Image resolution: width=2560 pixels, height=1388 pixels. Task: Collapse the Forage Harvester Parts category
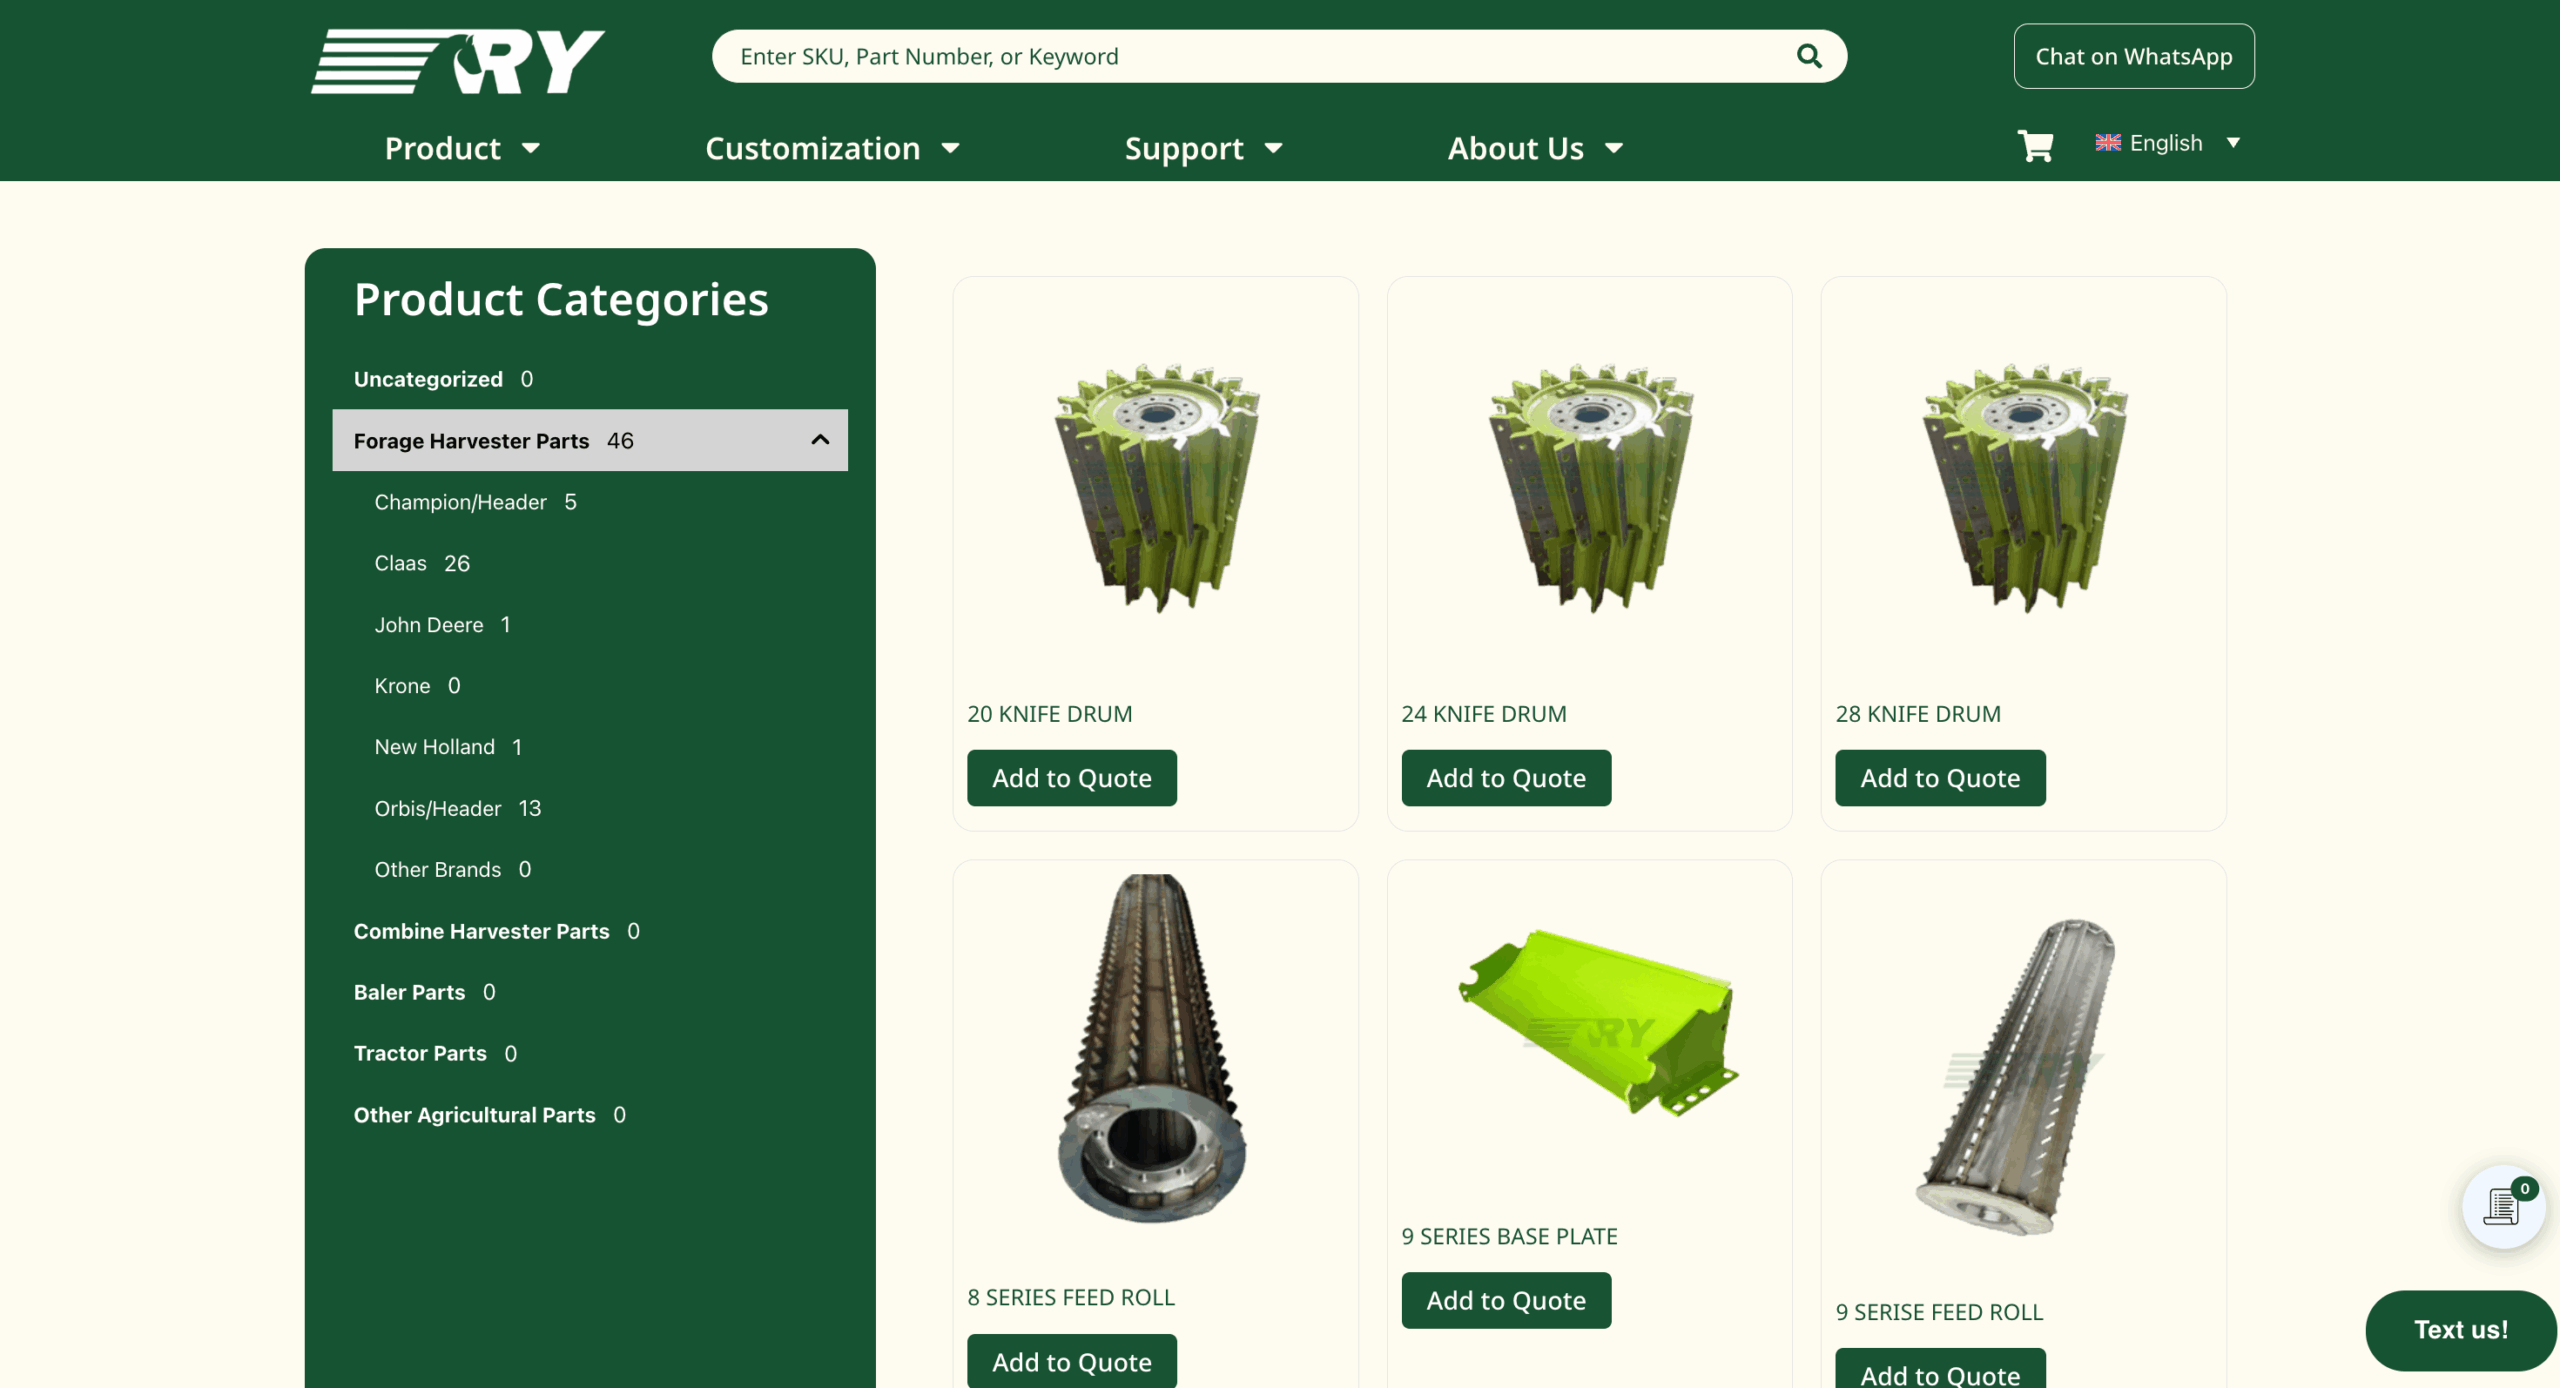tap(819, 440)
